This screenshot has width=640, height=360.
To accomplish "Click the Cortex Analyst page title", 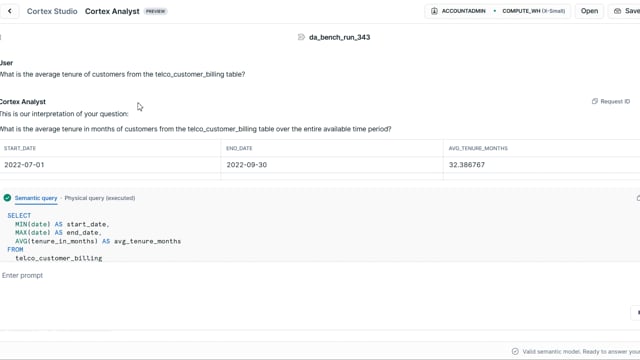I will click(112, 11).
